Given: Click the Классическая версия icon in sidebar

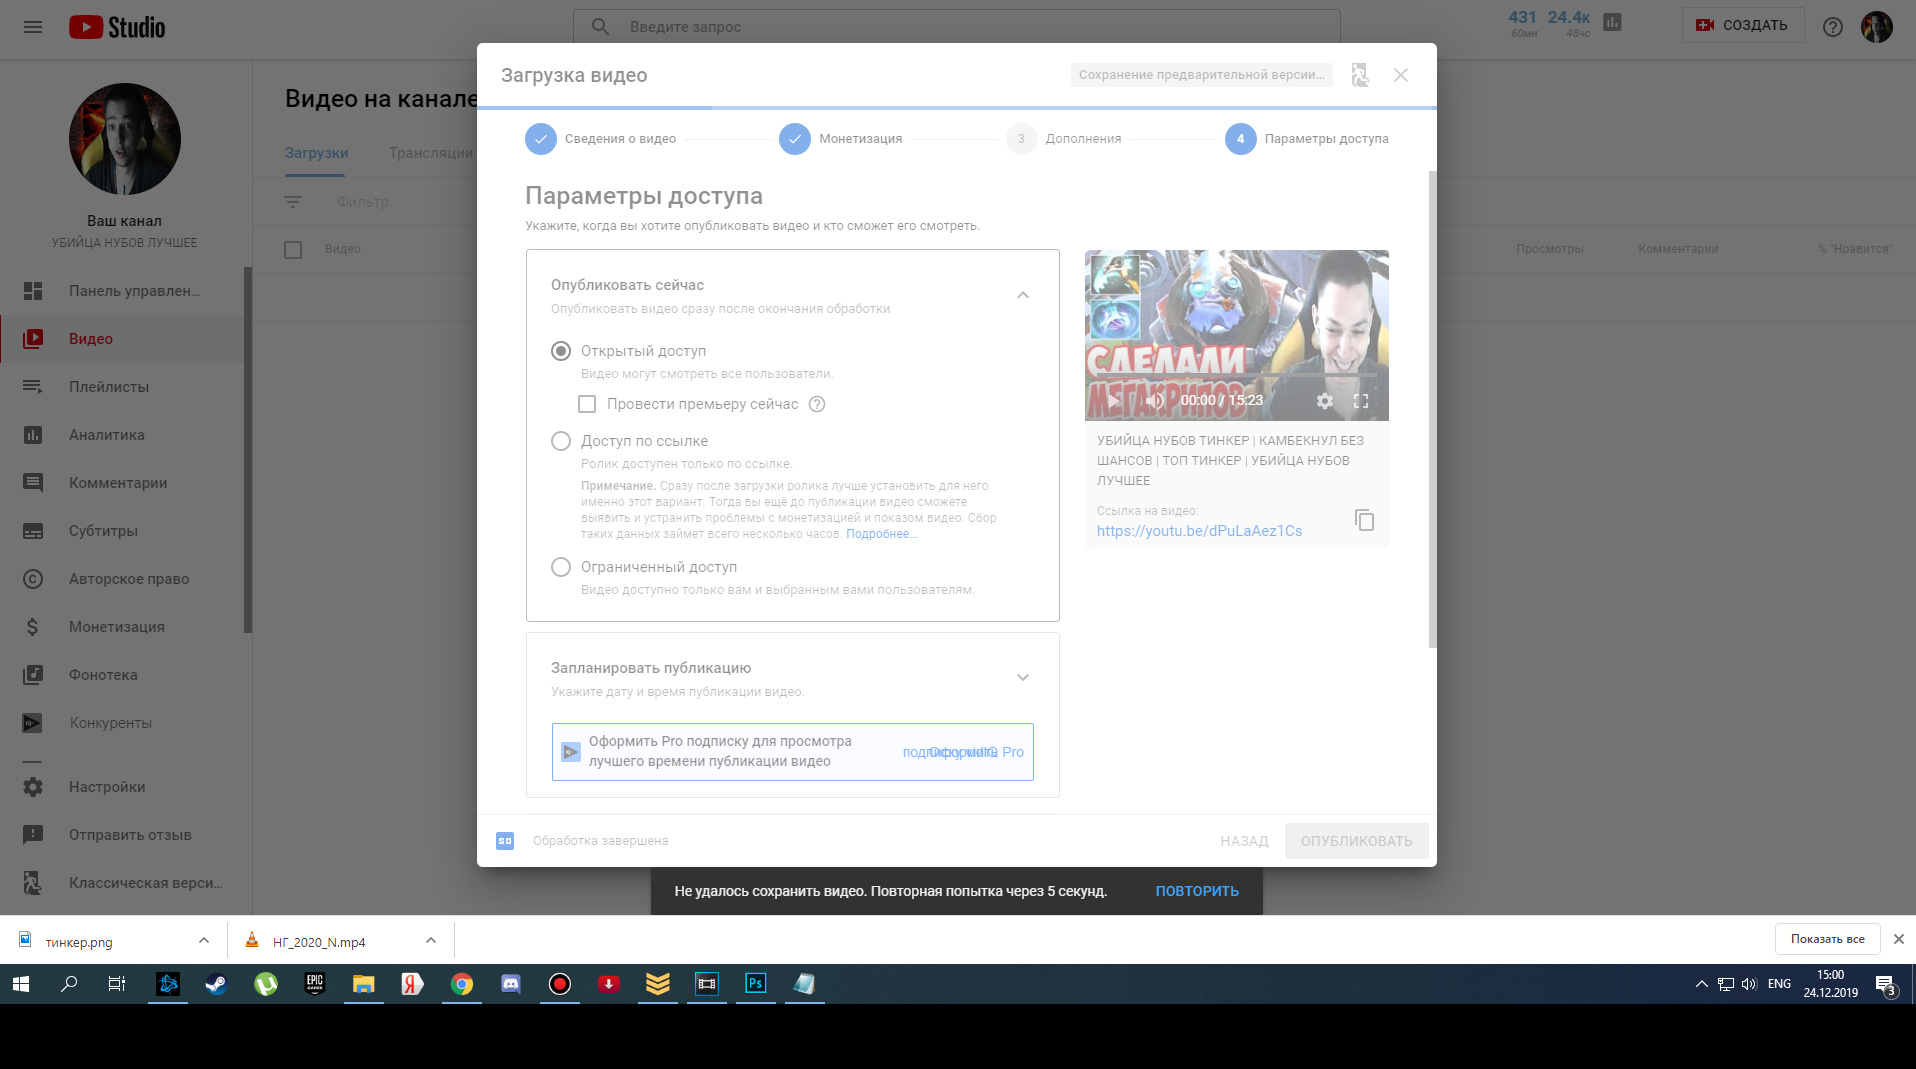Looking at the screenshot, I should (33, 883).
